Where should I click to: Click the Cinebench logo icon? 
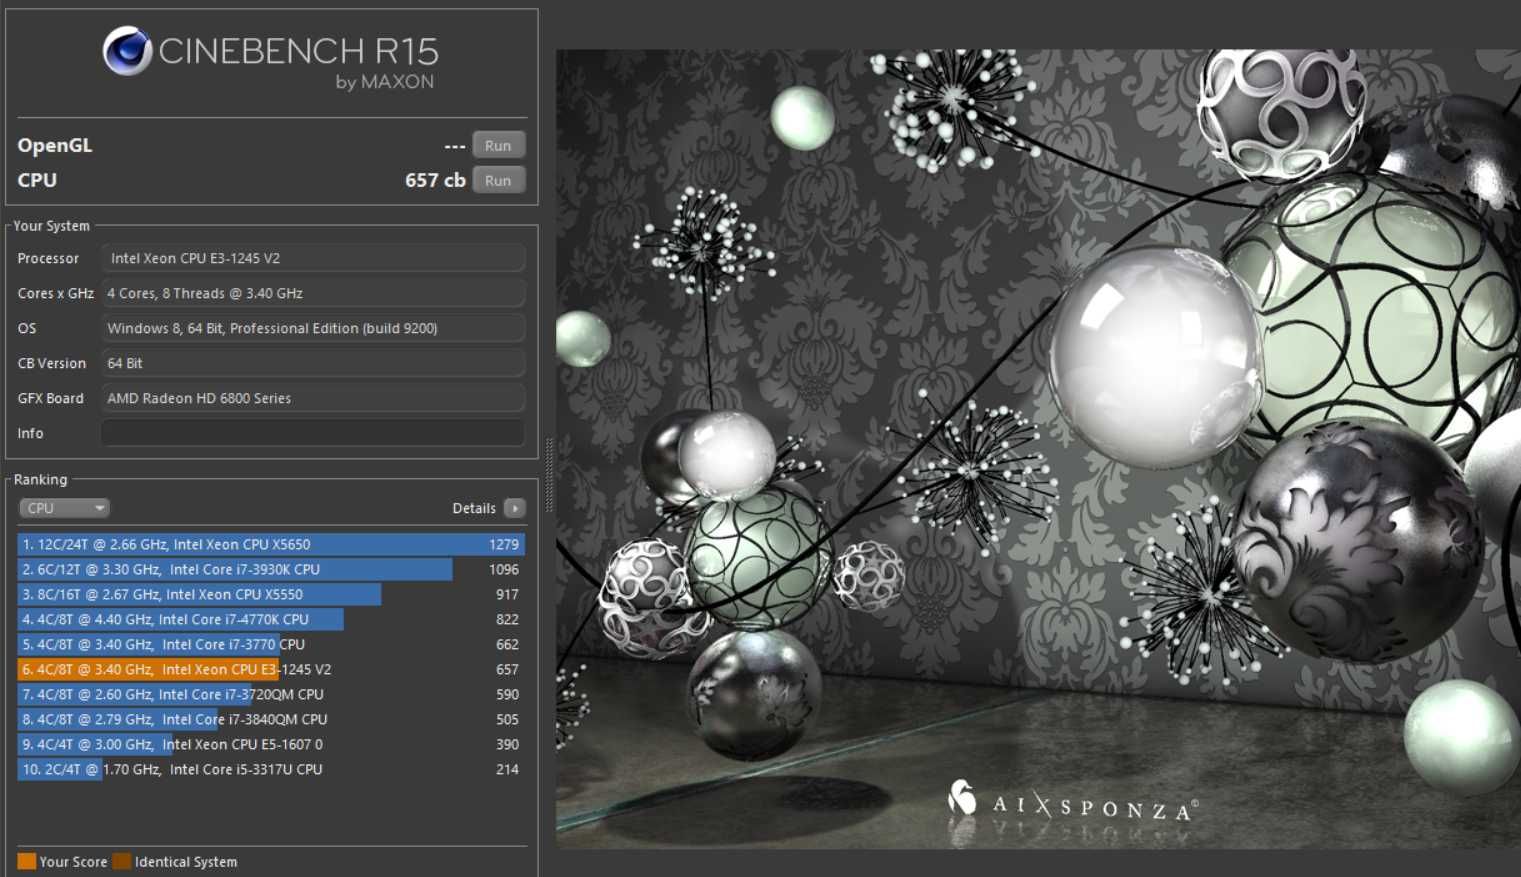pyautogui.click(x=127, y=51)
